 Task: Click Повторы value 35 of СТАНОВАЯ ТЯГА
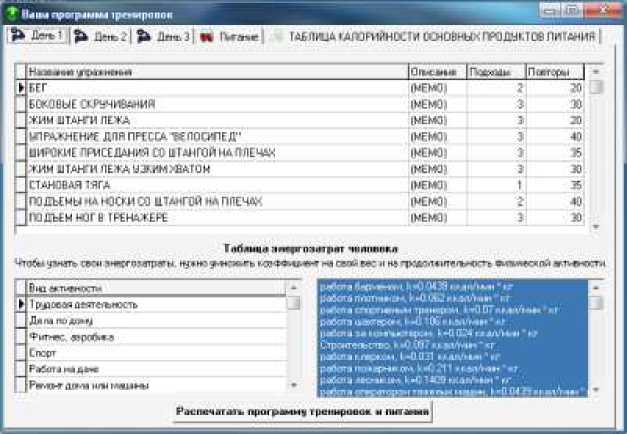point(555,185)
